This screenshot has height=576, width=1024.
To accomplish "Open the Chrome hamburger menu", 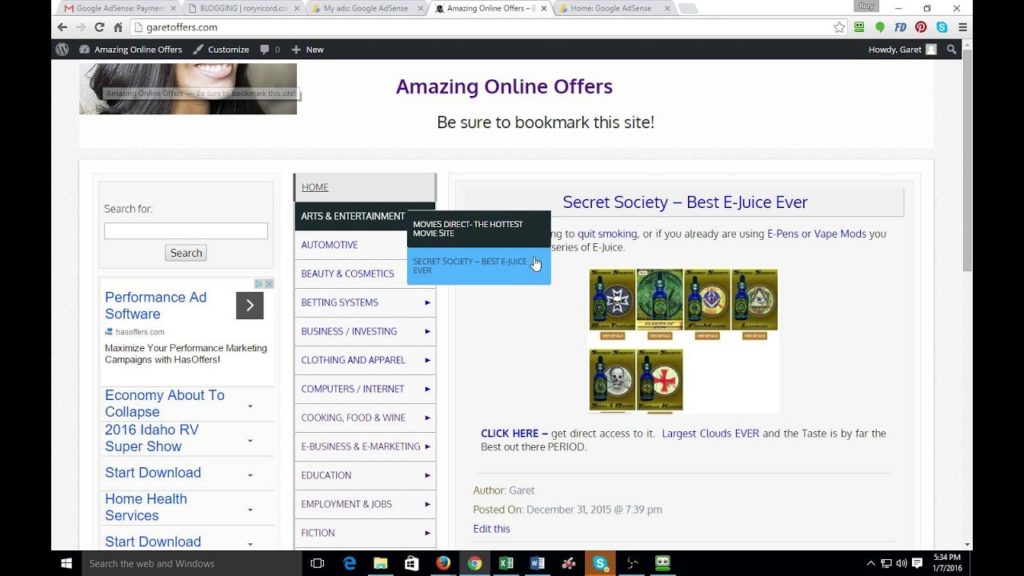I will (963, 27).
